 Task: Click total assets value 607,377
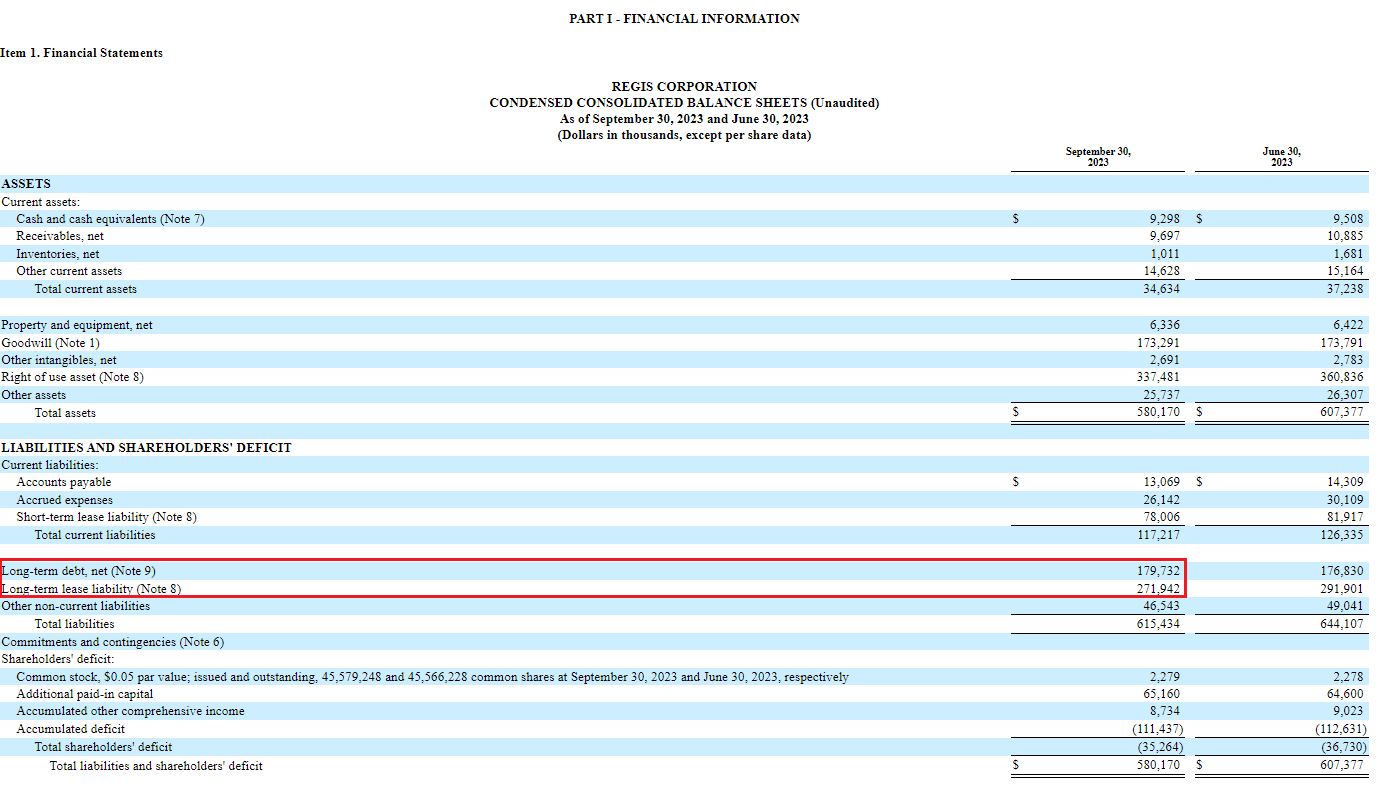point(1341,412)
